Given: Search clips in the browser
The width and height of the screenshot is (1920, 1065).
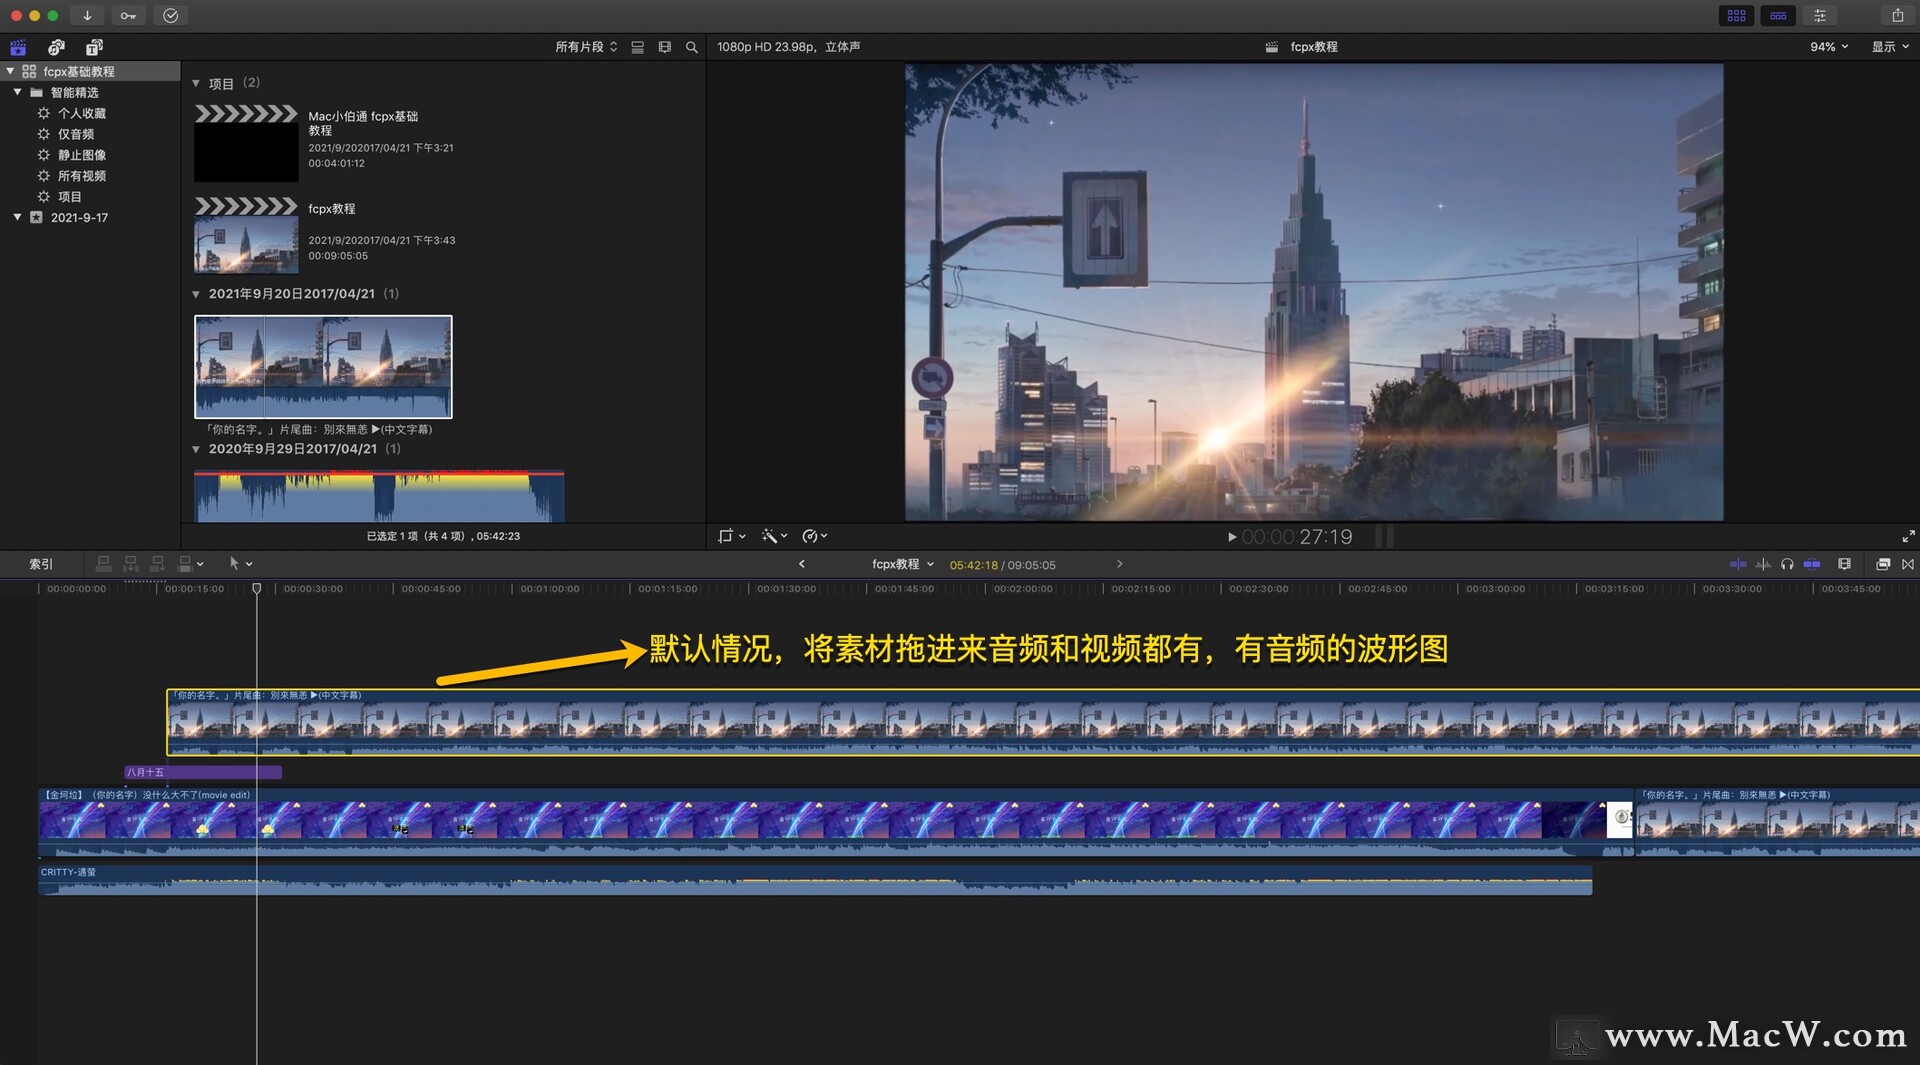Looking at the screenshot, I should 691,47.
